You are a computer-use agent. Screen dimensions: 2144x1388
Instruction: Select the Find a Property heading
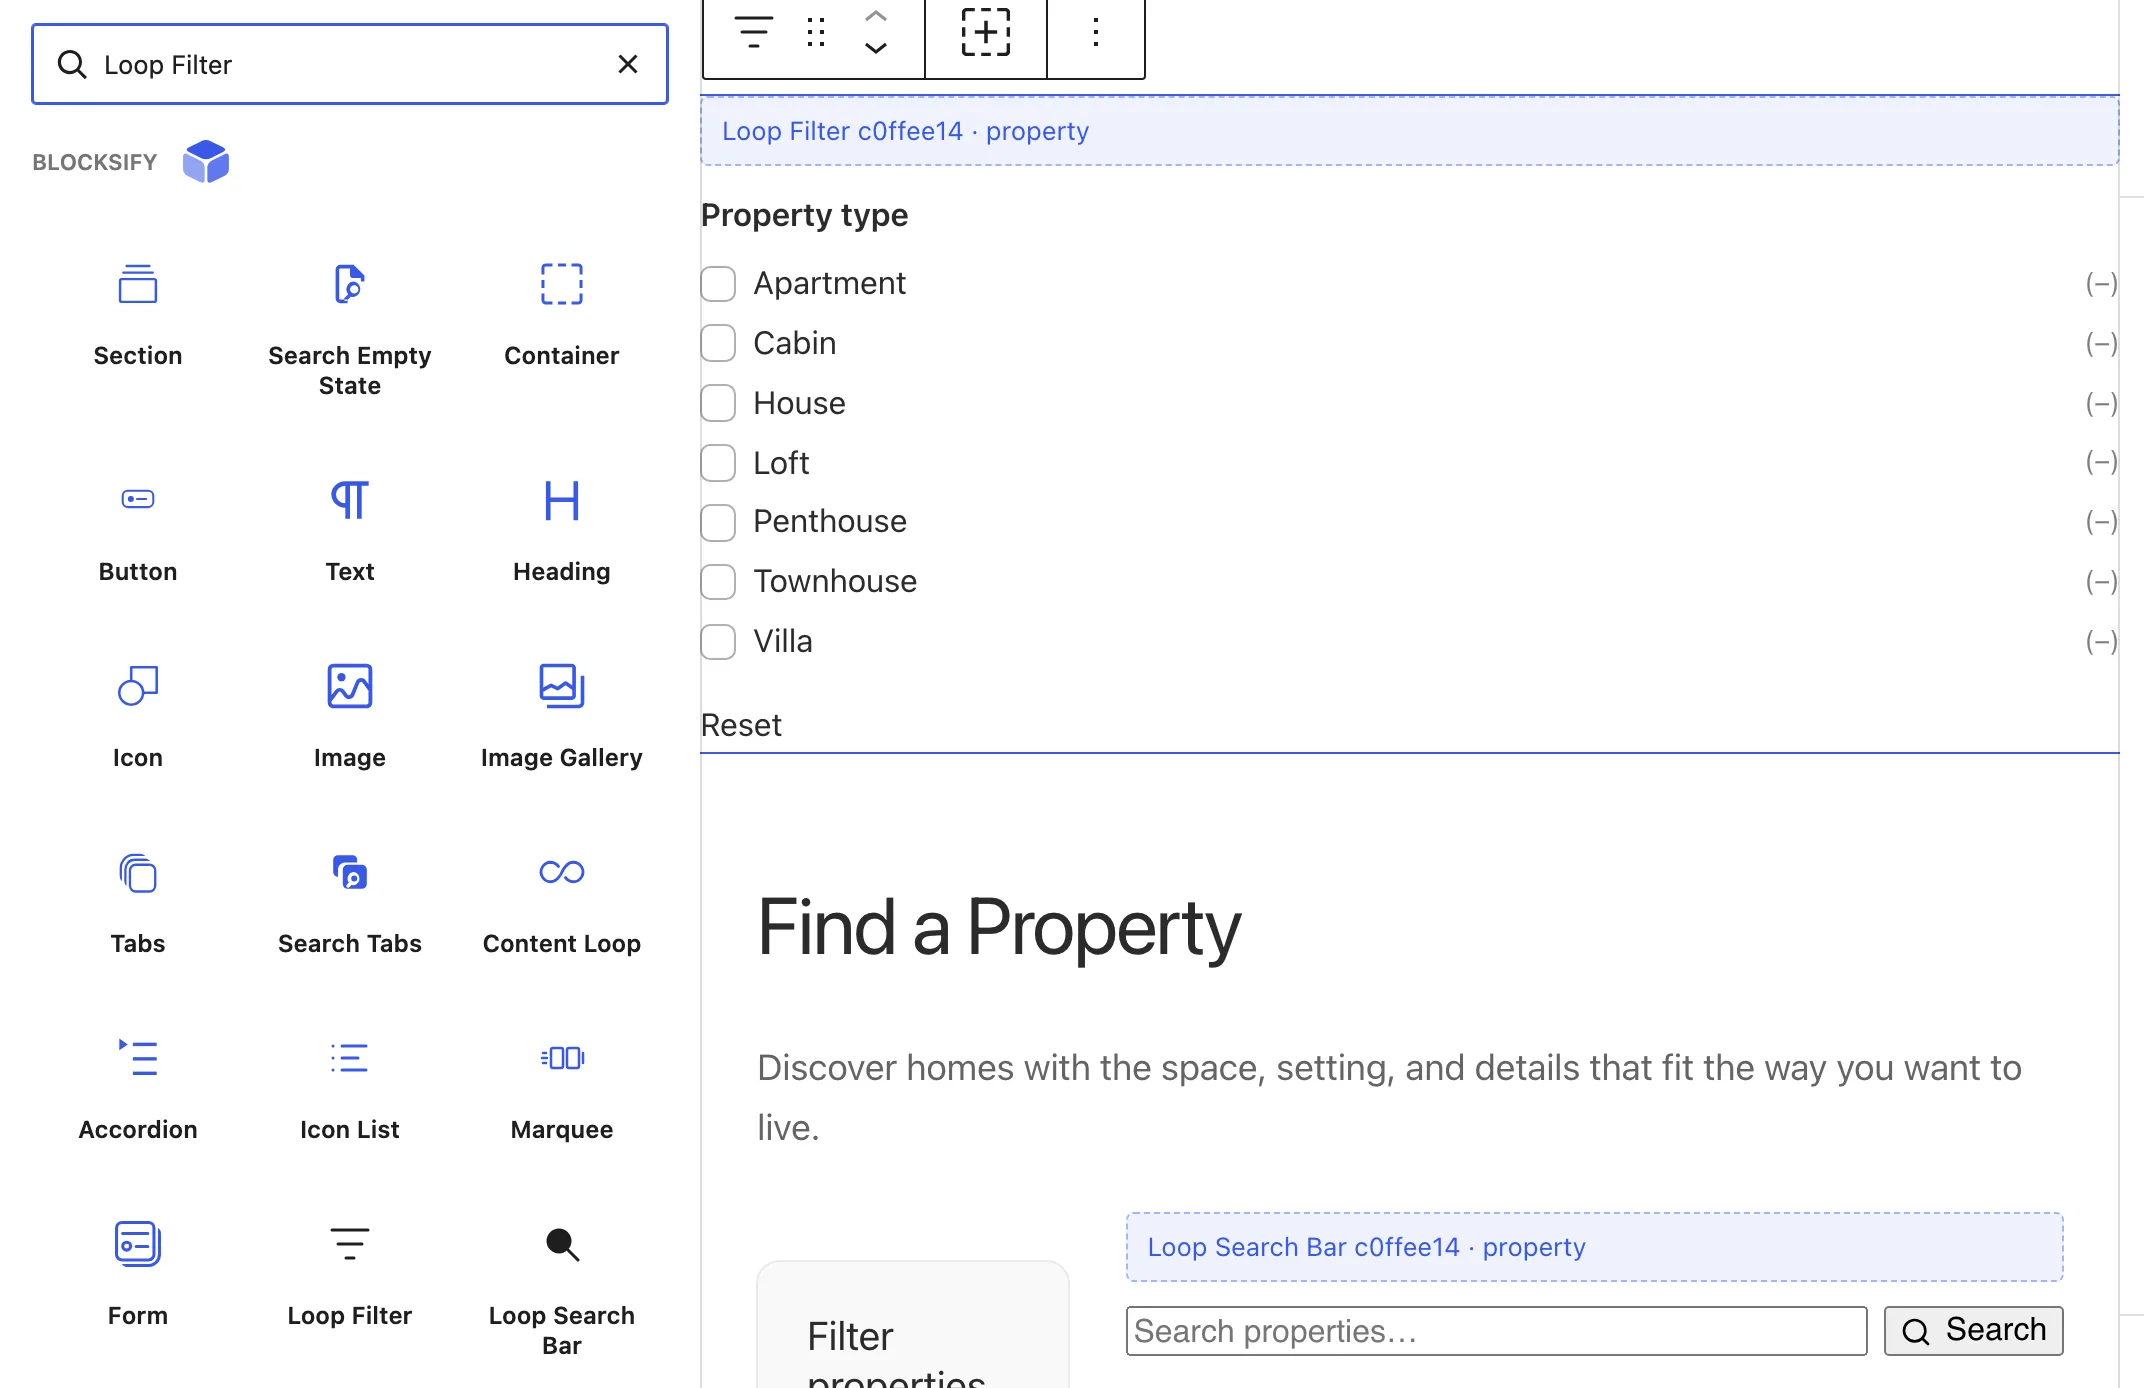click(x=999, y=927)
